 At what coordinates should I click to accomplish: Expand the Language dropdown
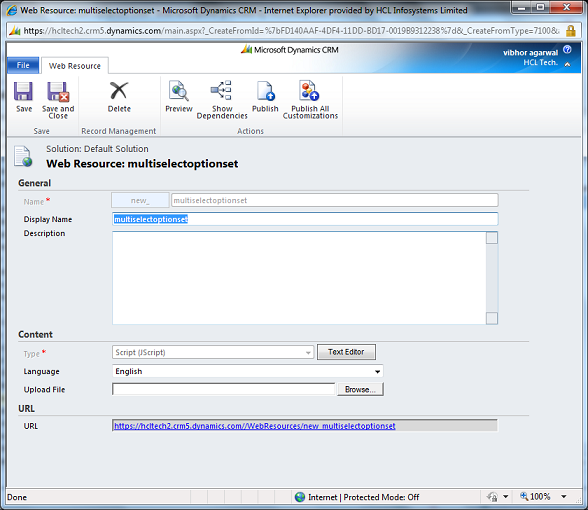pos(378,372)
